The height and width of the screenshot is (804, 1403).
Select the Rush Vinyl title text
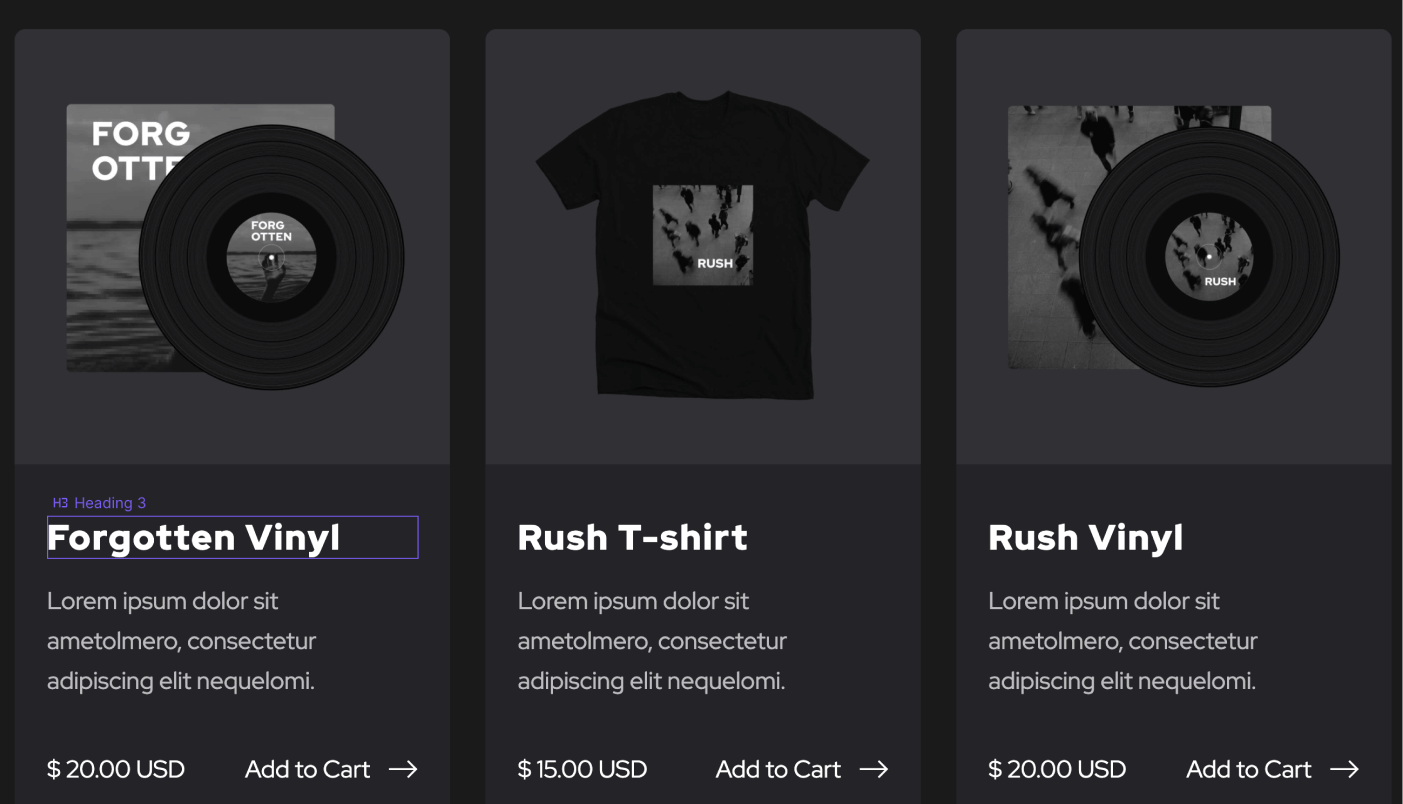pos(1085,537)
